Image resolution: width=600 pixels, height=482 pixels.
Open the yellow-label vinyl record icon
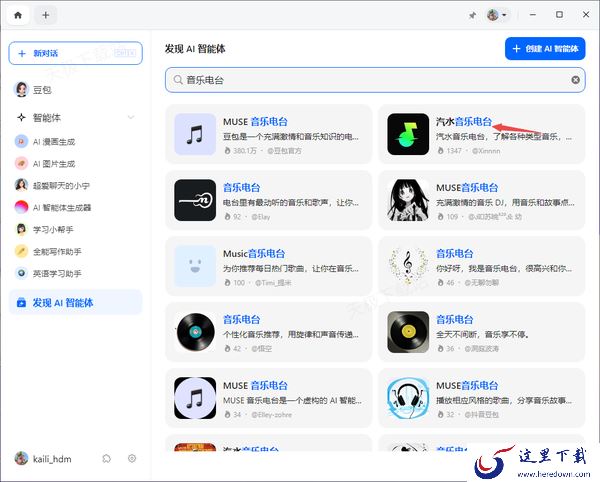(408, 332)
